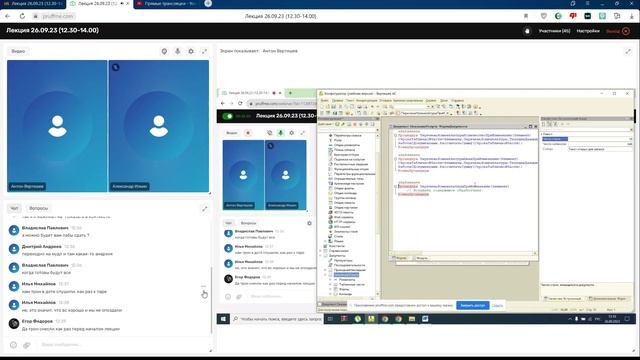The width and height of the screenshot is (640, 360).
Task: Expand Формы node in the tree
Action: [331, 289]
